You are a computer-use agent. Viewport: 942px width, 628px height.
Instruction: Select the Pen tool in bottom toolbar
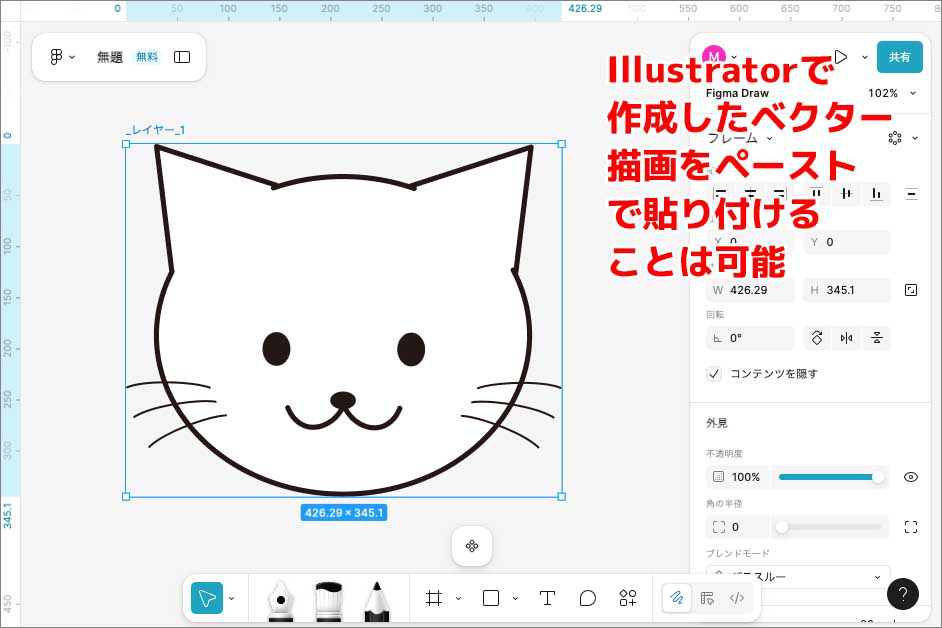pos(282,600)
